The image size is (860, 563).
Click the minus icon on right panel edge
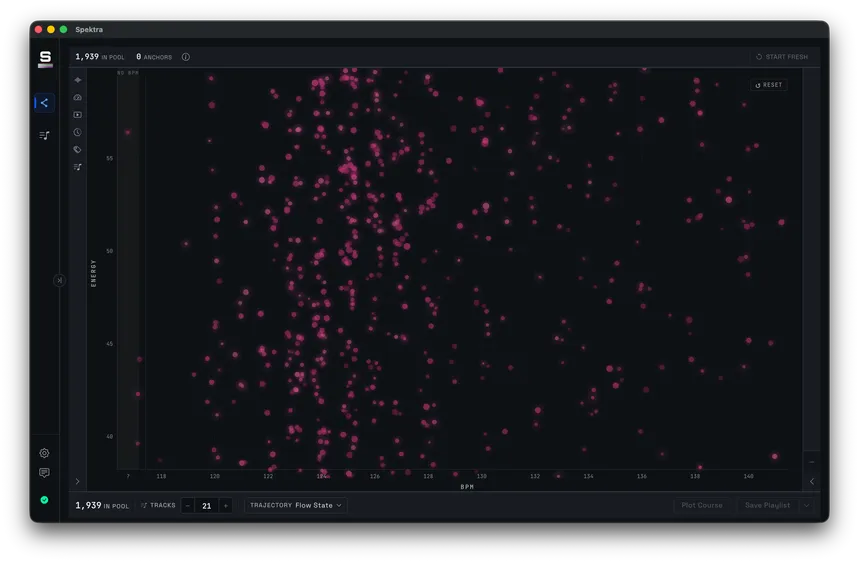(812, 462)
